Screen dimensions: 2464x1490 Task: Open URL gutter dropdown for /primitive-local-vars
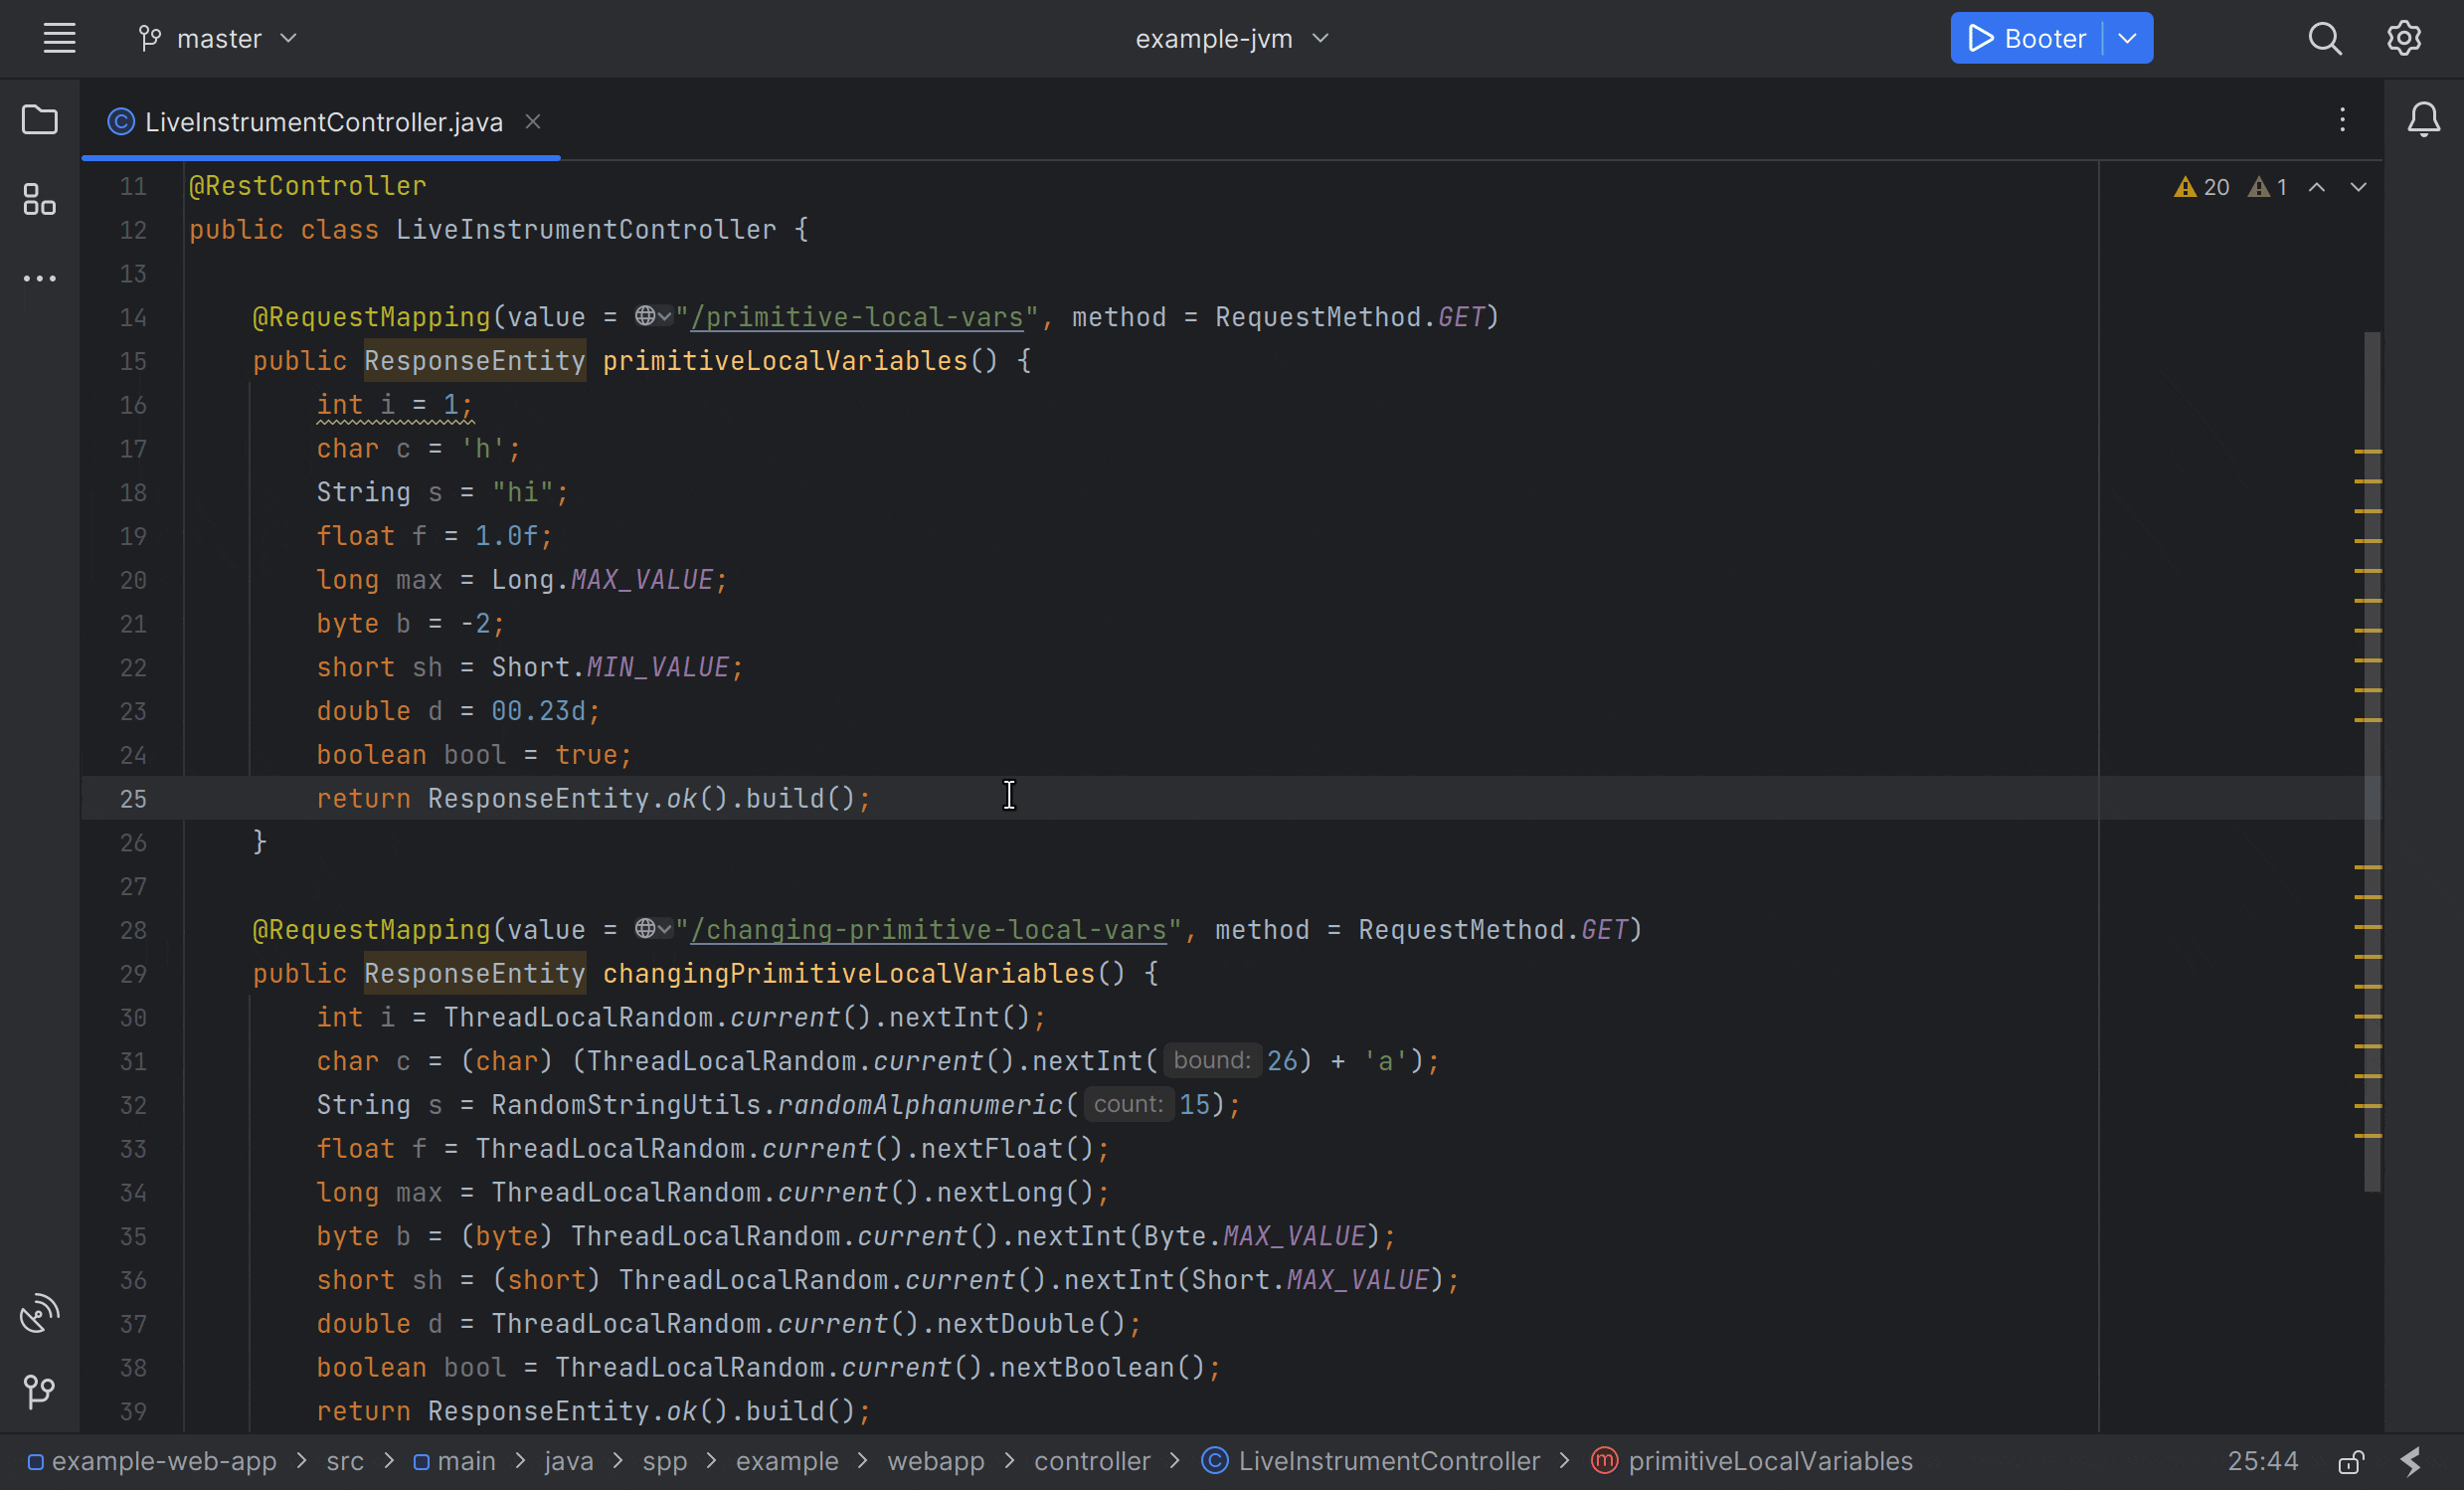coord(653,317)
